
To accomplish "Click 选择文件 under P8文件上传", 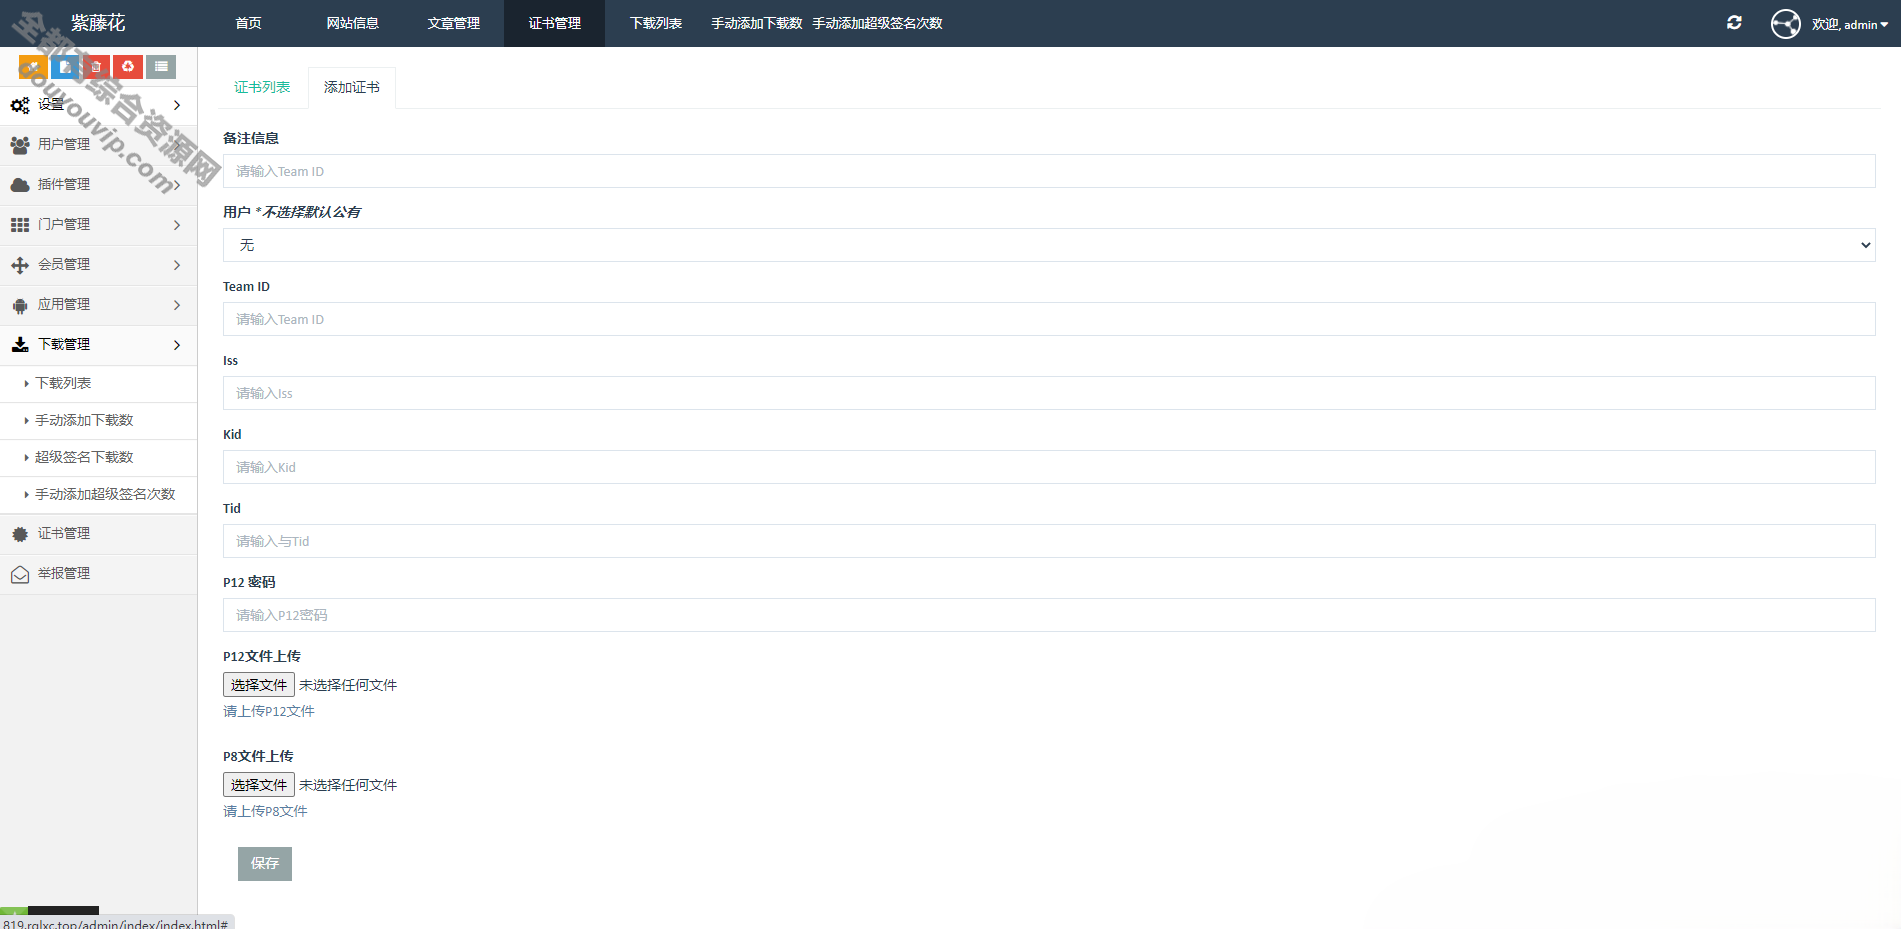I will (259, 785).
